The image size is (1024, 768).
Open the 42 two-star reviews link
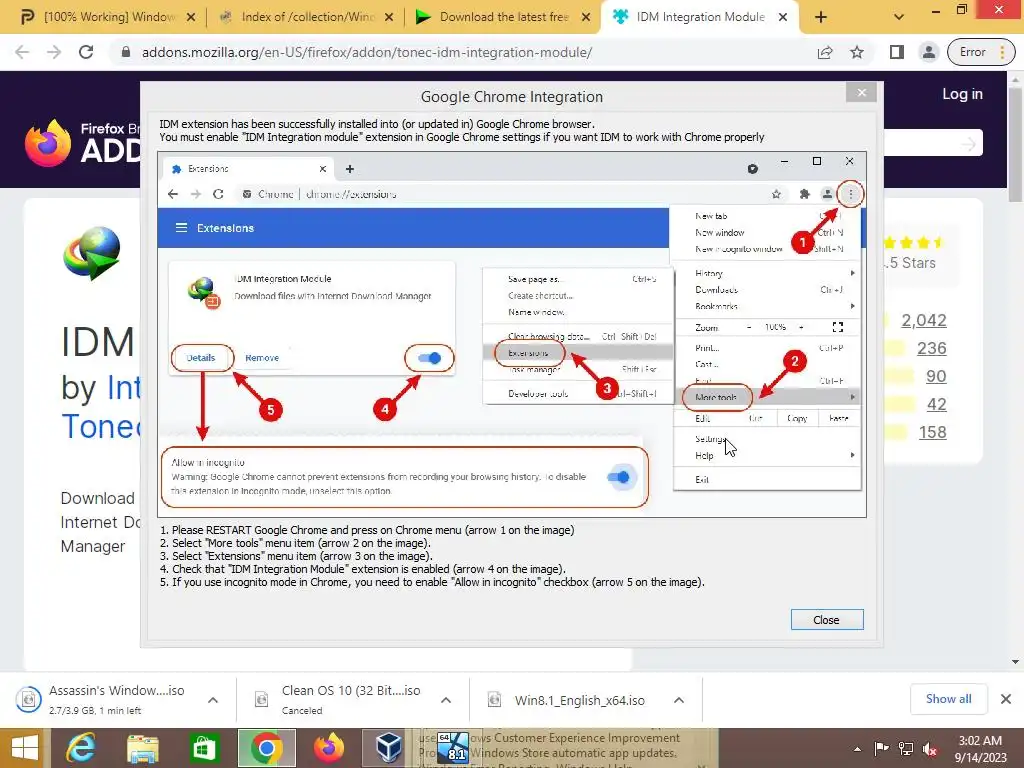tap(936, 404)
